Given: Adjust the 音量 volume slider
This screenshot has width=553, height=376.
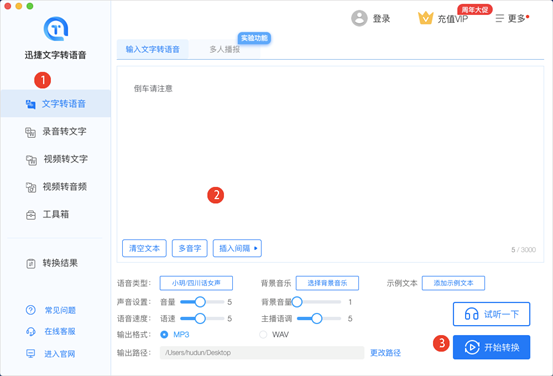Looking at the screenshot, I should point(202,302).
